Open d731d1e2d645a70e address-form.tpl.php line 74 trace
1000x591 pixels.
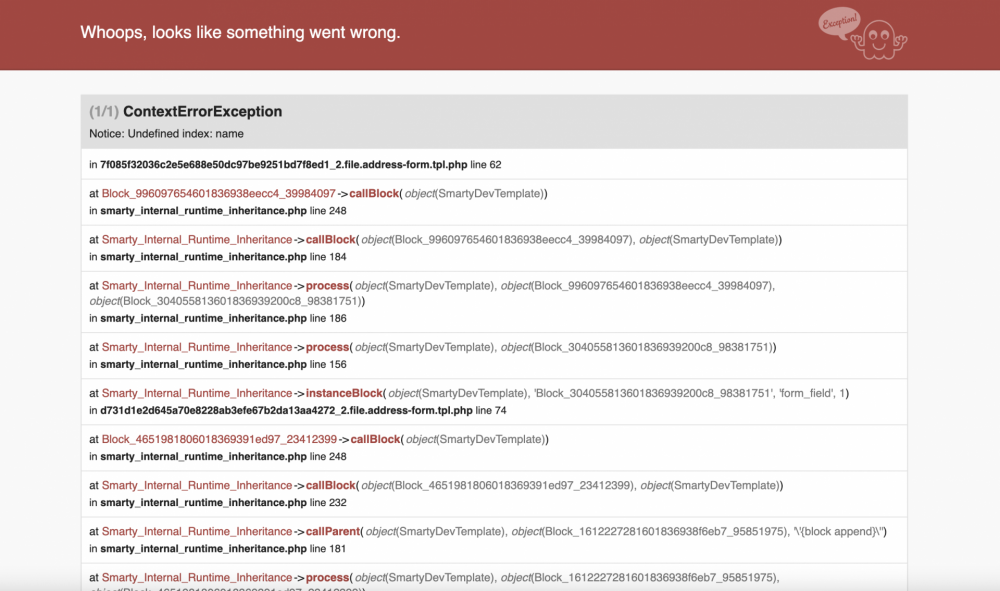click(x=298, y=411)
